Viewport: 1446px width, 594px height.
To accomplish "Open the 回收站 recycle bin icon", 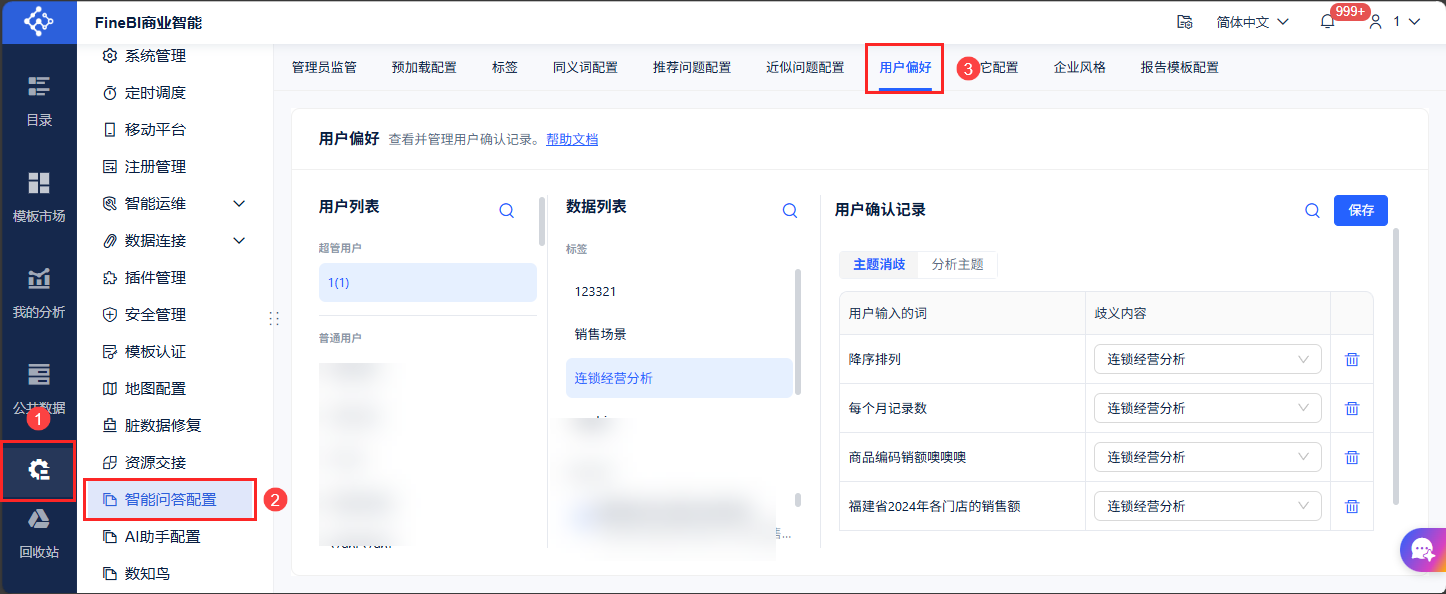I will point(38,530).
